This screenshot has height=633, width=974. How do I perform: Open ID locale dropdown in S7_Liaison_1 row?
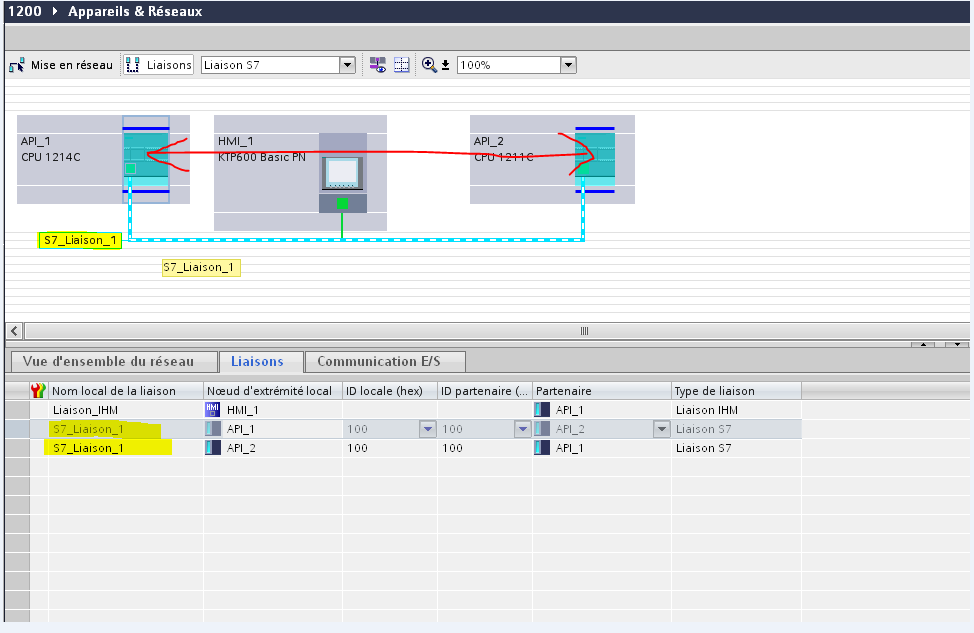(427, 429)
